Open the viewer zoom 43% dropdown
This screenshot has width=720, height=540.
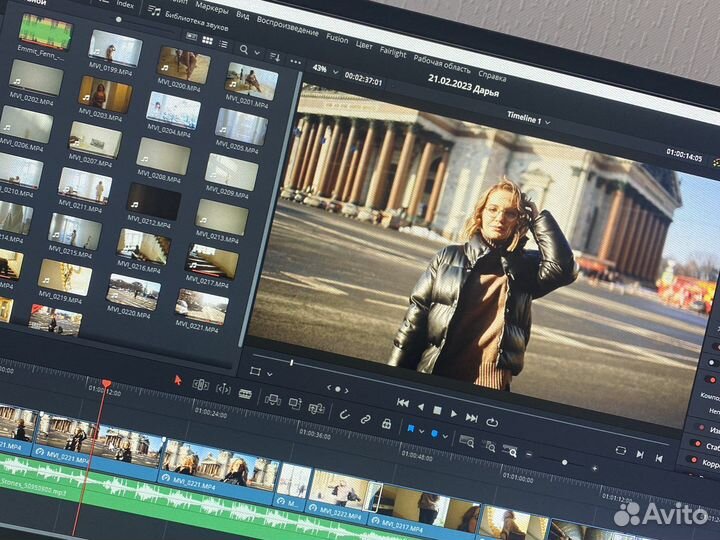pos(322,69)
